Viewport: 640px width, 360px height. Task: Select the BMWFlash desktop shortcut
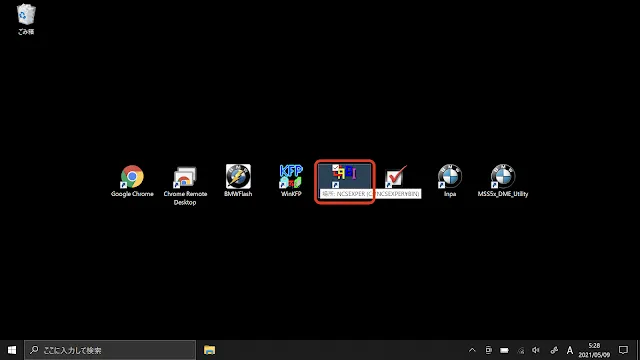click(238, 181)
